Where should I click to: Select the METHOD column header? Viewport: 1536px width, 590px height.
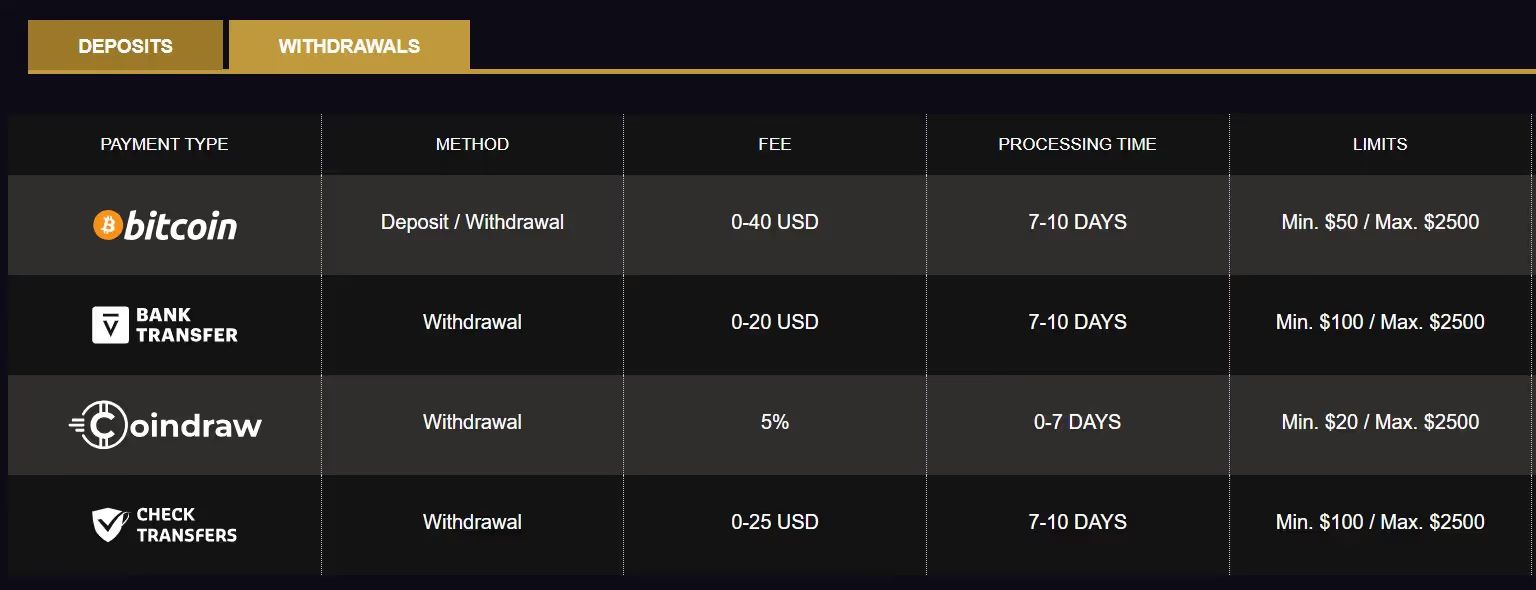click(x=472, y=144)
